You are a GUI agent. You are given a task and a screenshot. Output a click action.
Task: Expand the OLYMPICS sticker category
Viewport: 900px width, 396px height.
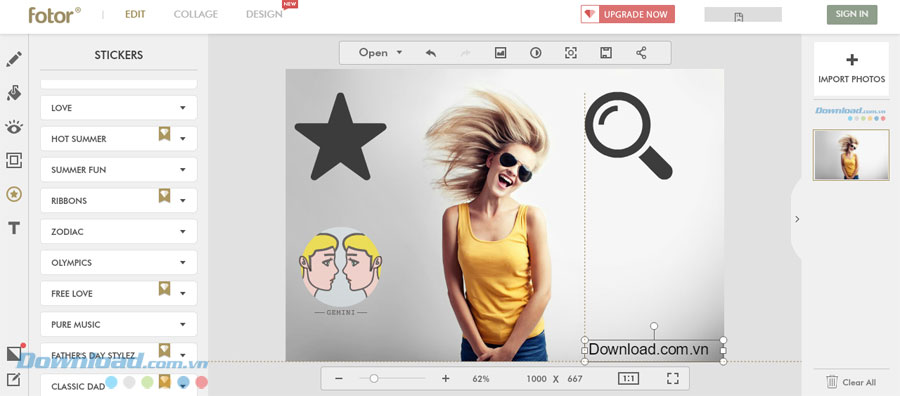click(x=119, y=262)
